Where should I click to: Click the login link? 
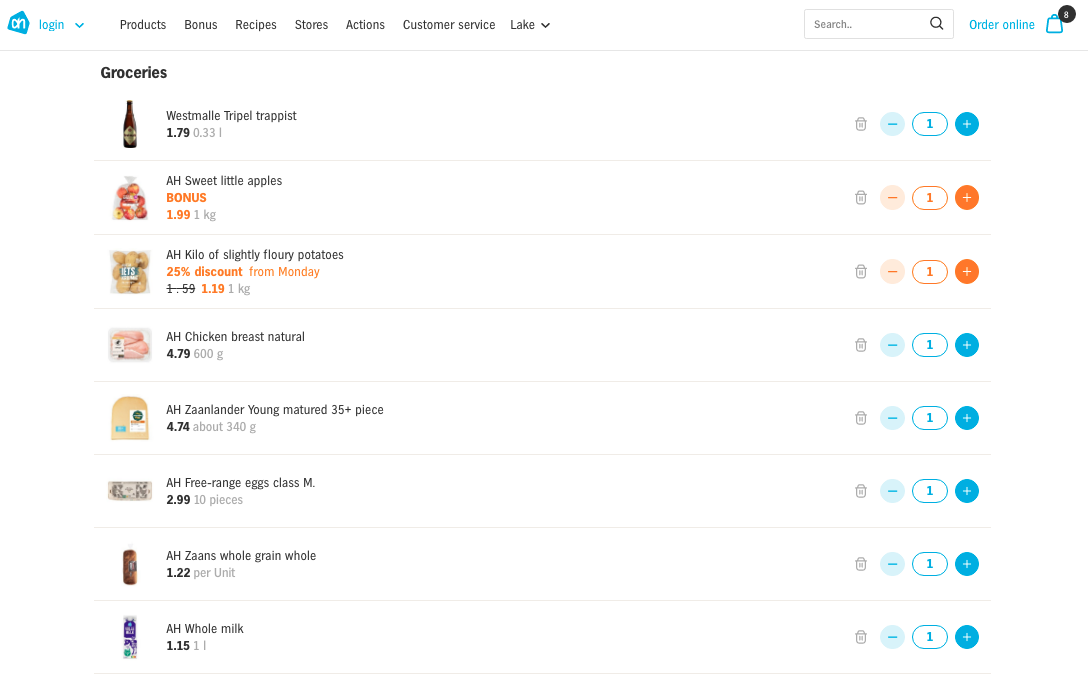(x=51, y=25)
